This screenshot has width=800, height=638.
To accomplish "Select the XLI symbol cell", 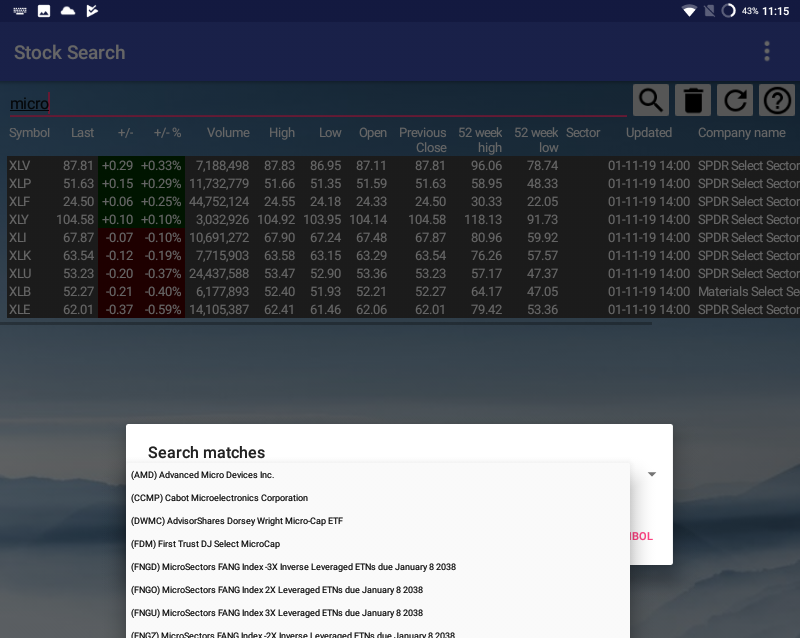I will 17,237.
